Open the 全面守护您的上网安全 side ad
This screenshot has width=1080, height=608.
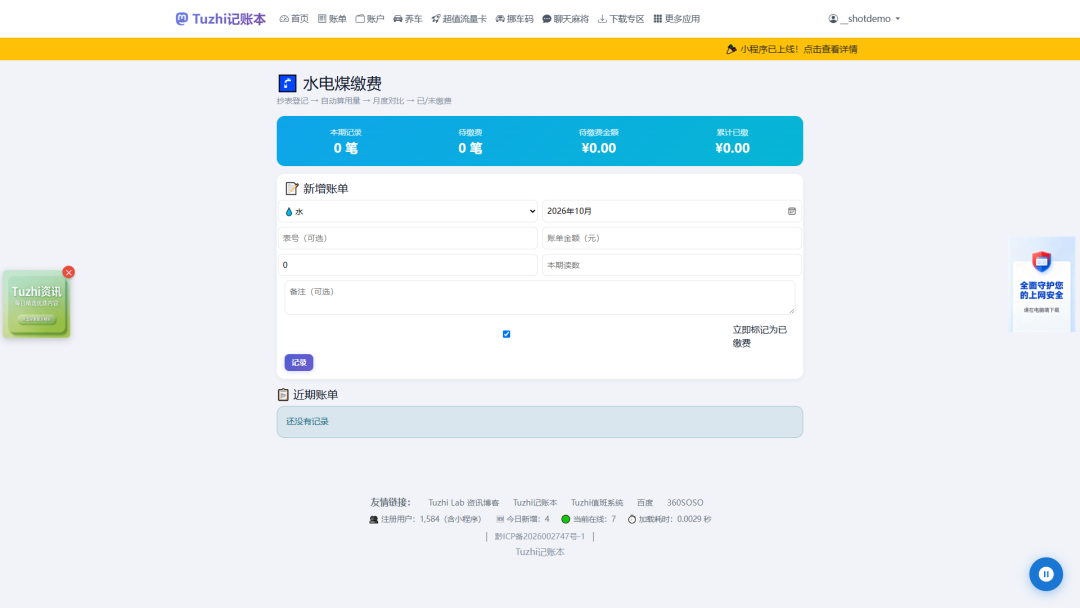point(1042,284)
